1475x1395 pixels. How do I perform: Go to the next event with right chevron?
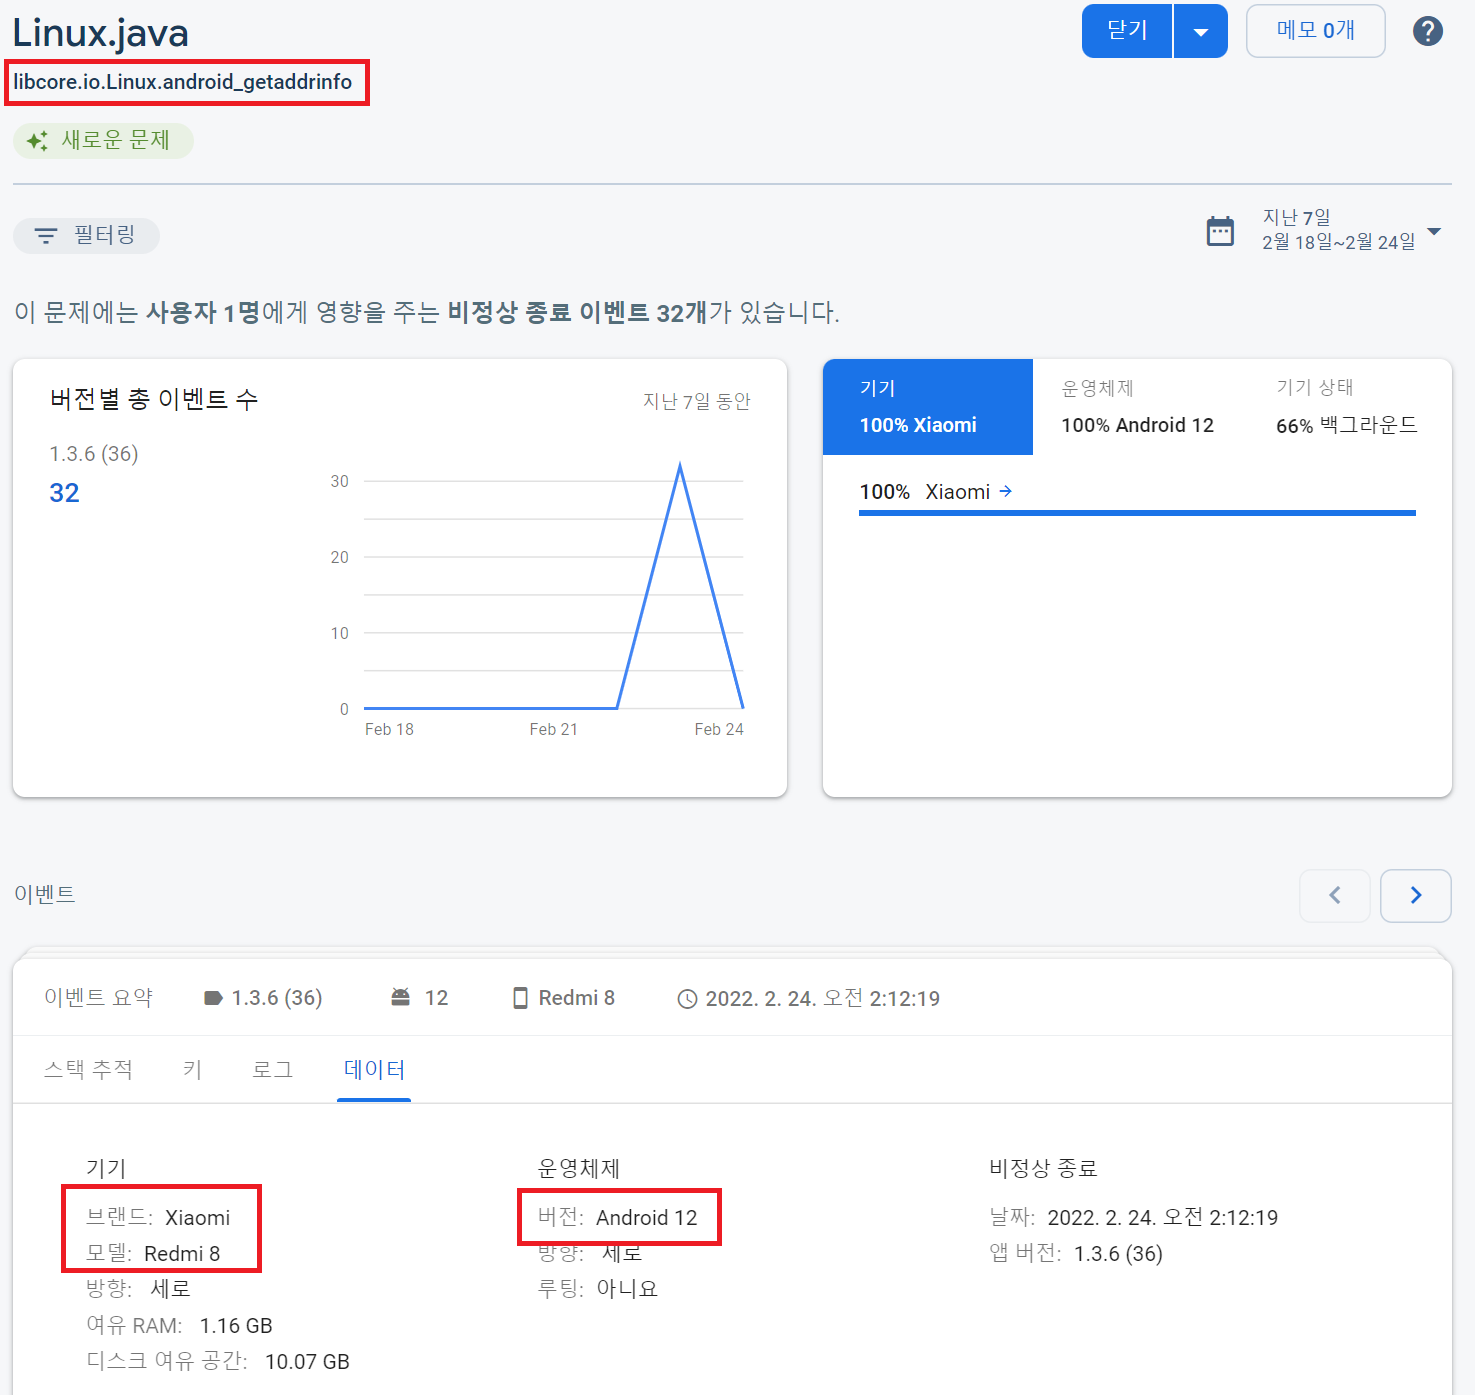[1415, 895]
